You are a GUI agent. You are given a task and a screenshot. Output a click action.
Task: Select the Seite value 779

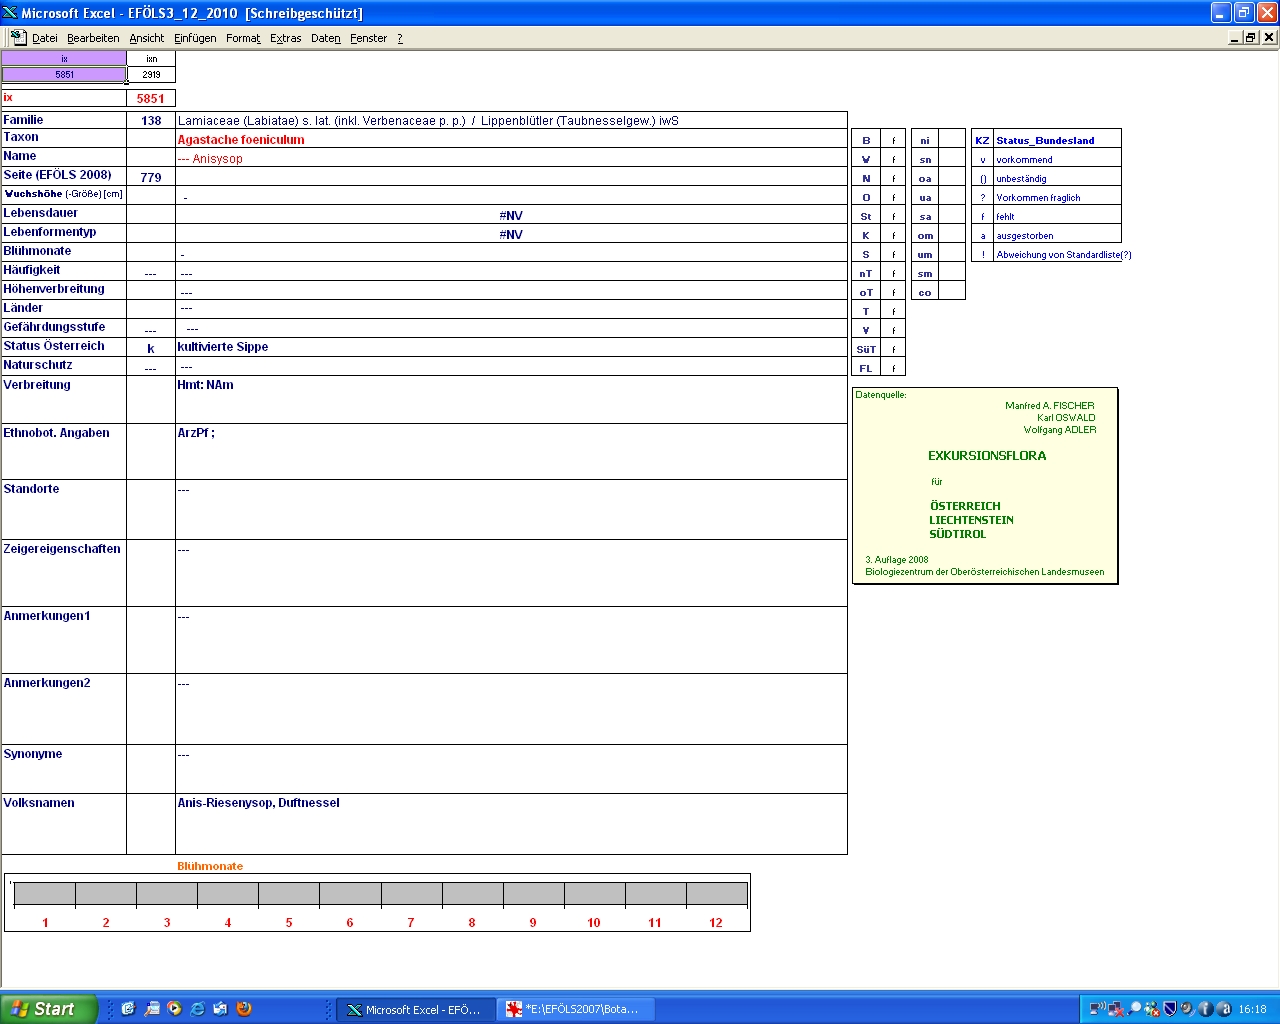tap(151, 177)
